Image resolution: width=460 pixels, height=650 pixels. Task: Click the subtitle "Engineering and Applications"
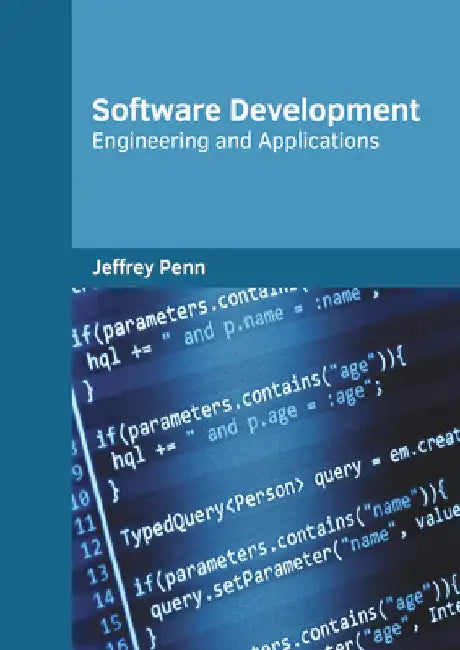tap(235, 141)
